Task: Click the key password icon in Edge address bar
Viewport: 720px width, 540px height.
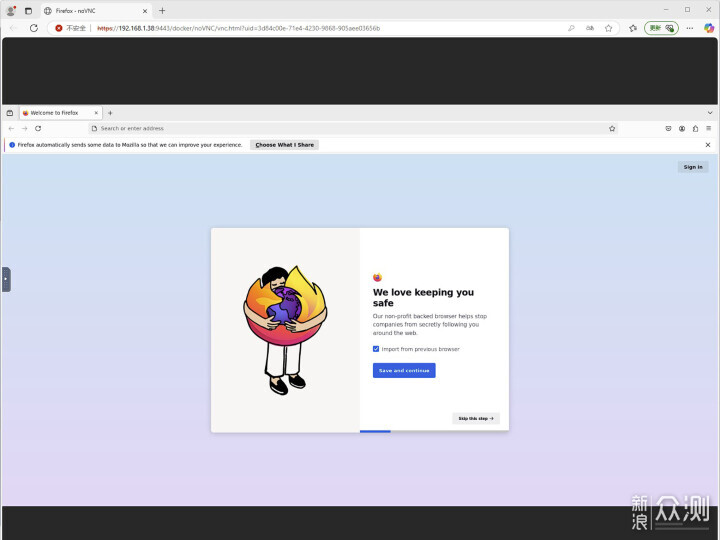Action: tap(571, 28)
